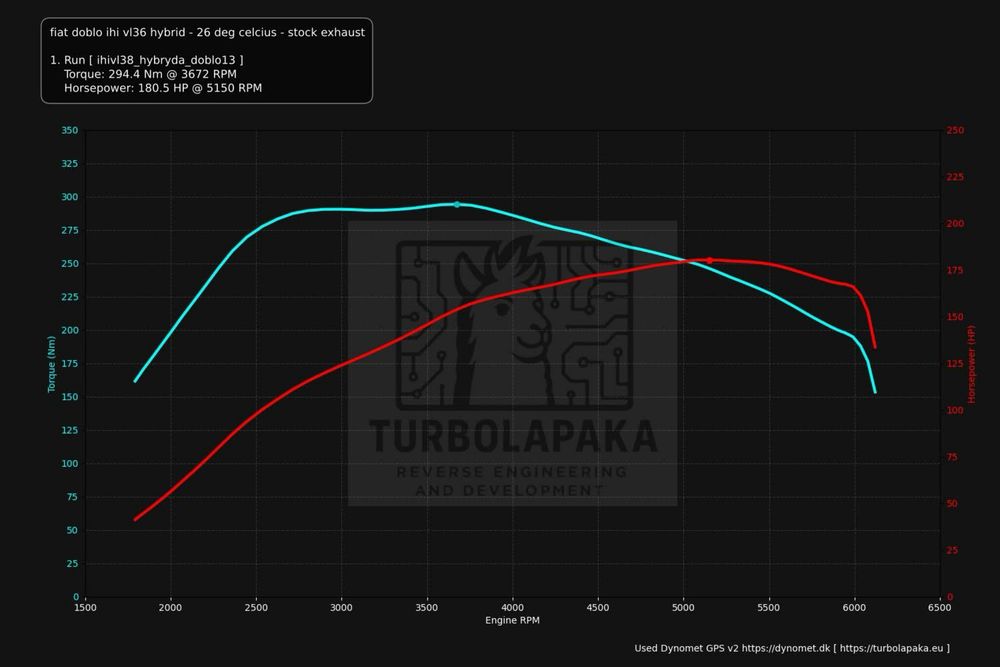Click the 6500 RPM axis tick label
1000x667 pixels.
(x=939, y=608)
